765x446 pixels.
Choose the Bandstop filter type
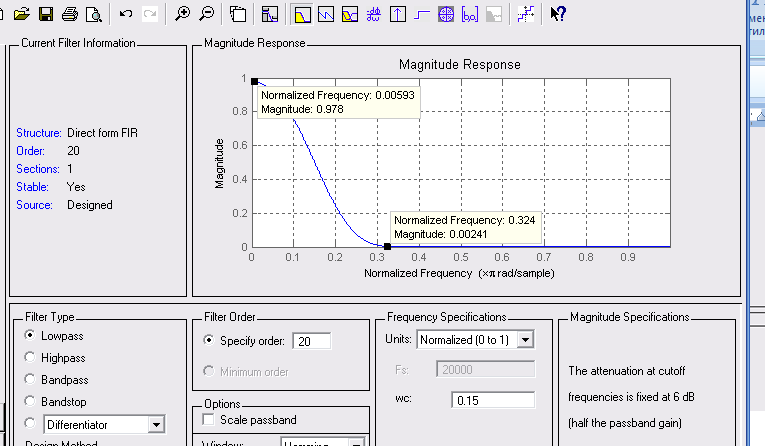coord(30,401)
